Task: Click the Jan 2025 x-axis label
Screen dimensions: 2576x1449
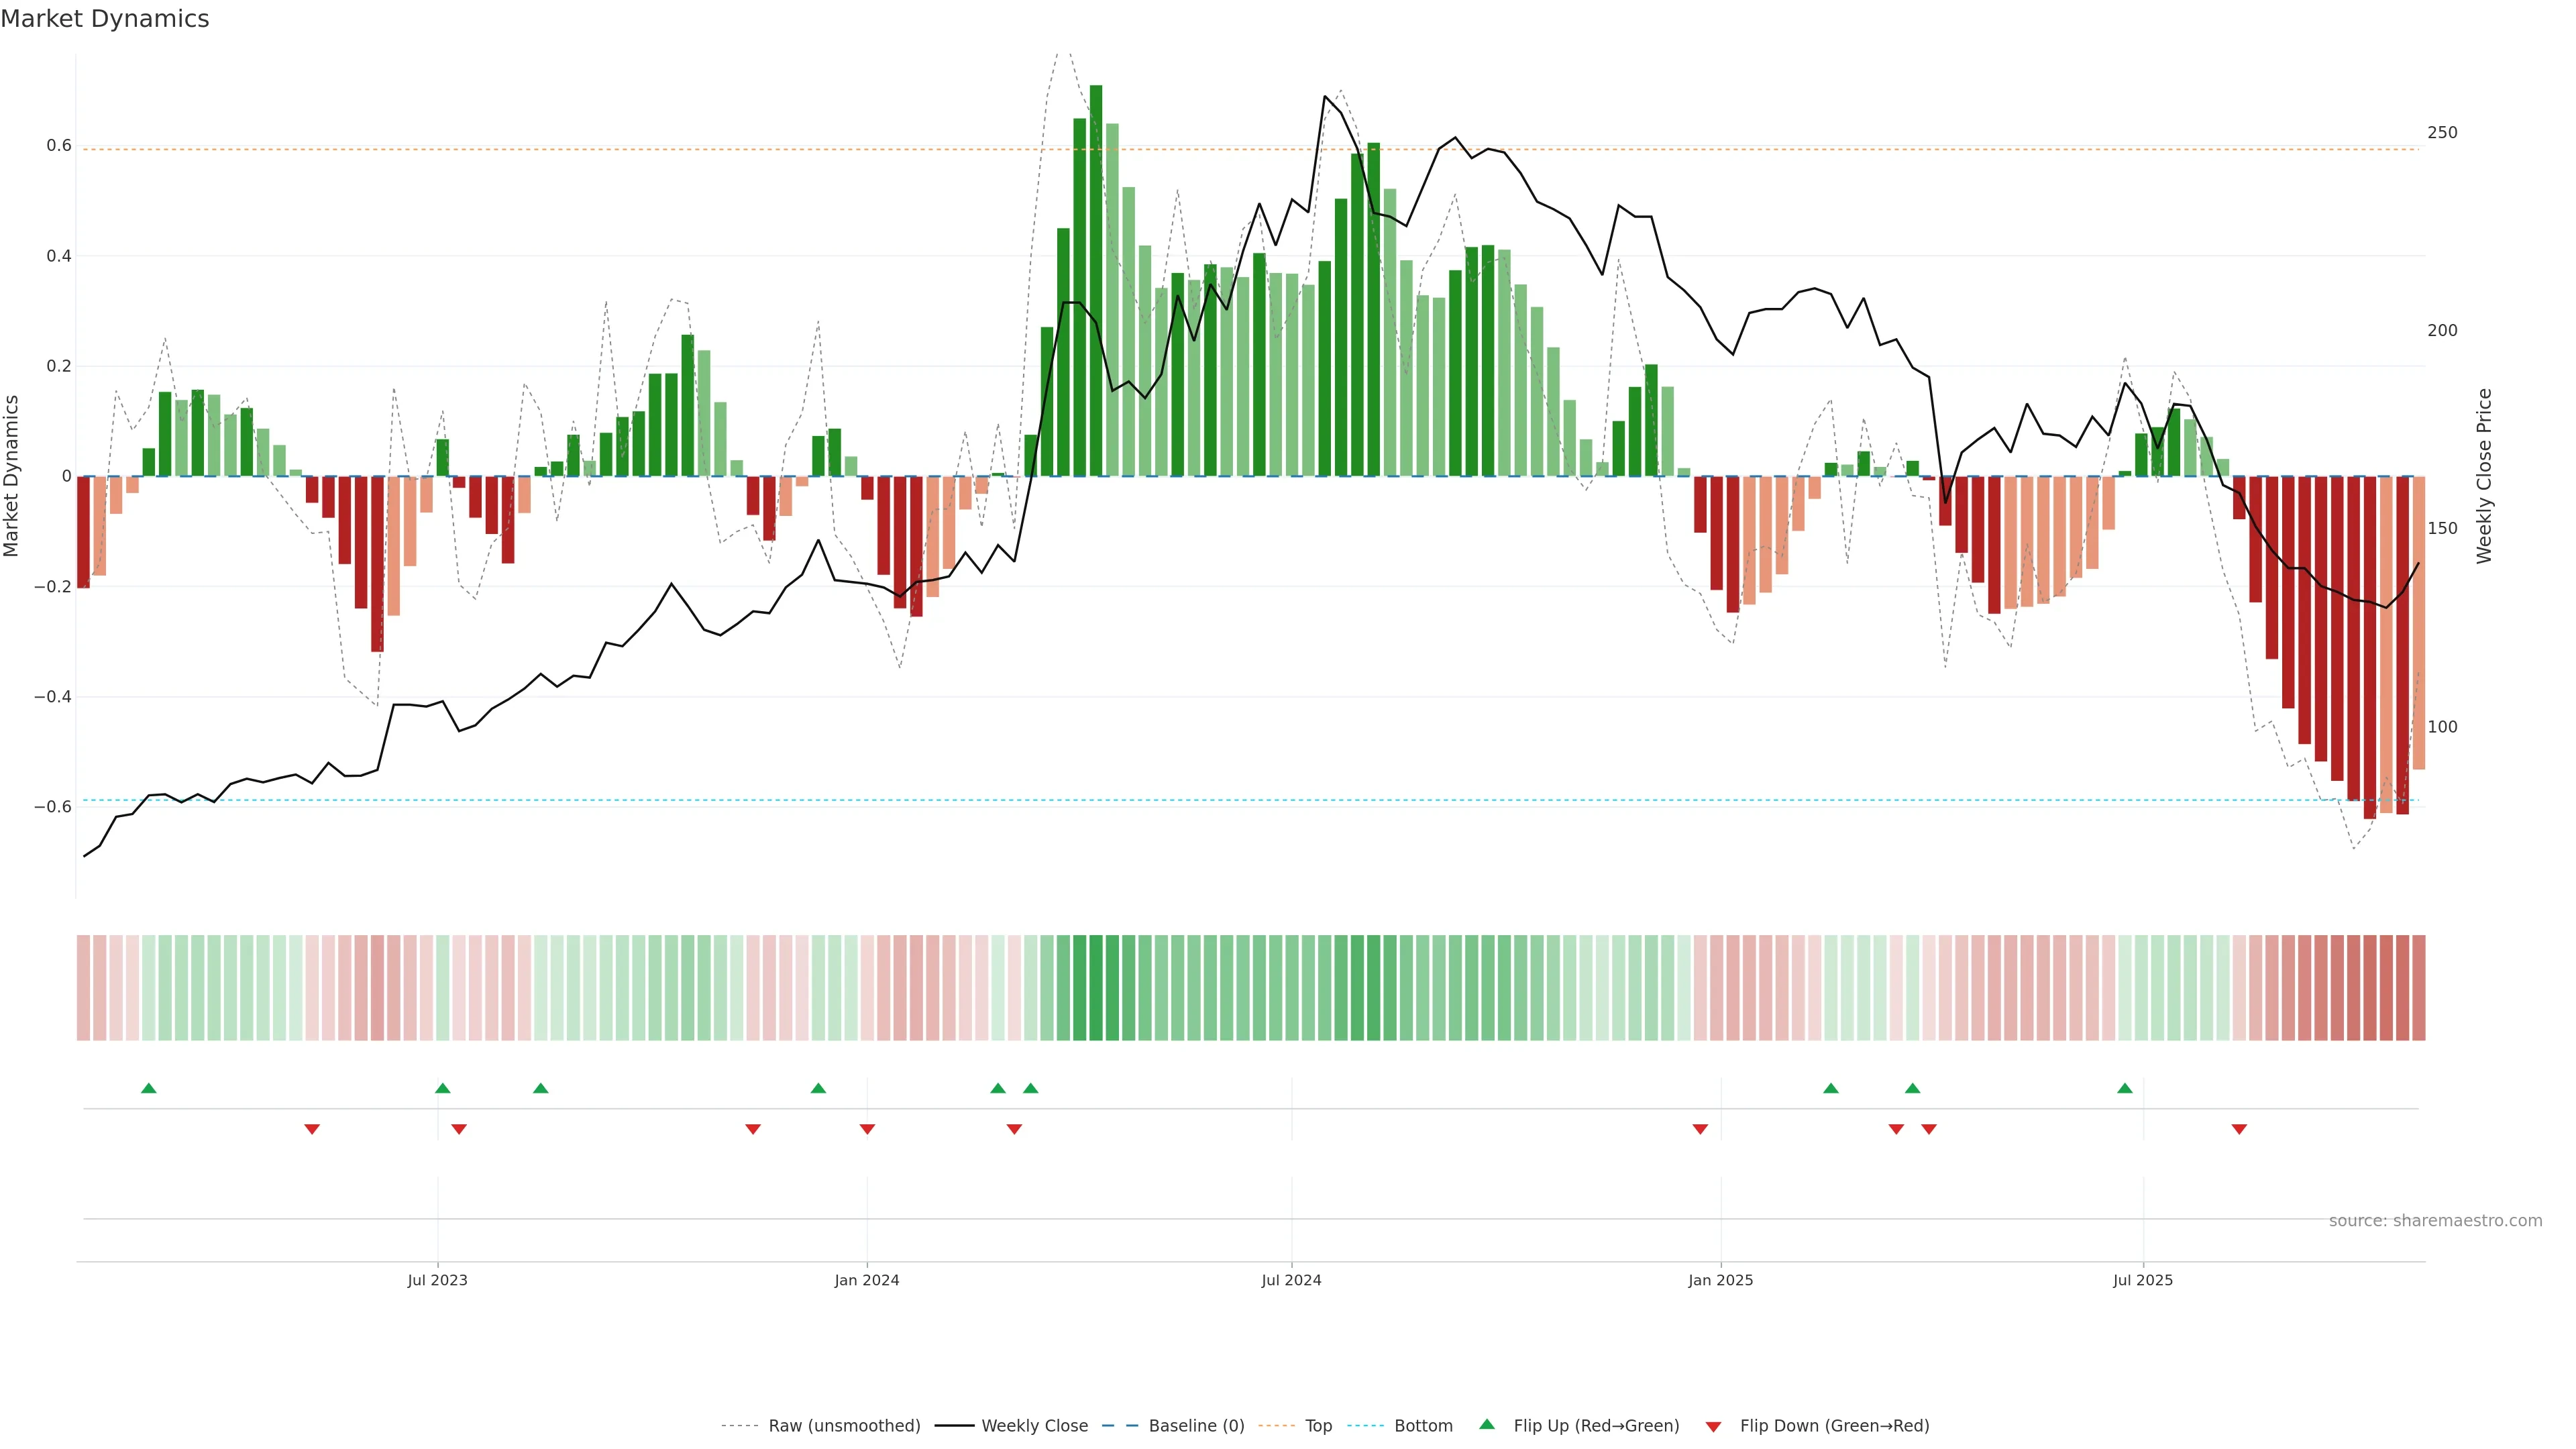Action: click(1720, 1280)
